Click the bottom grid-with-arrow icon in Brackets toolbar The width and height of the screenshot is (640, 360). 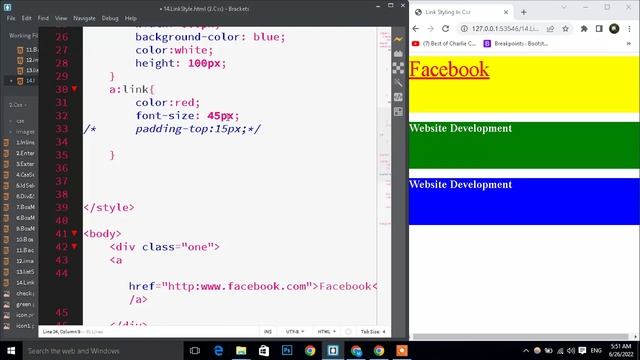[x=398, y=111]
